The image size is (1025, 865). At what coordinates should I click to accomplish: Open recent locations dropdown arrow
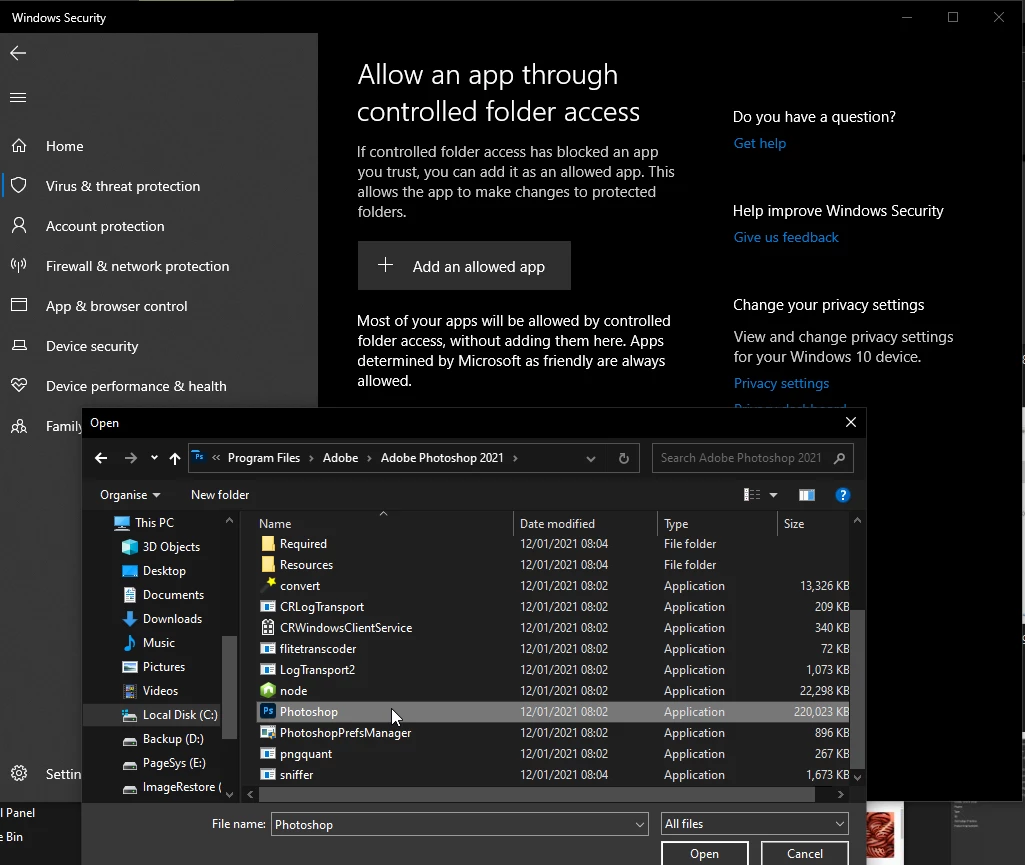tap(154, 458)
